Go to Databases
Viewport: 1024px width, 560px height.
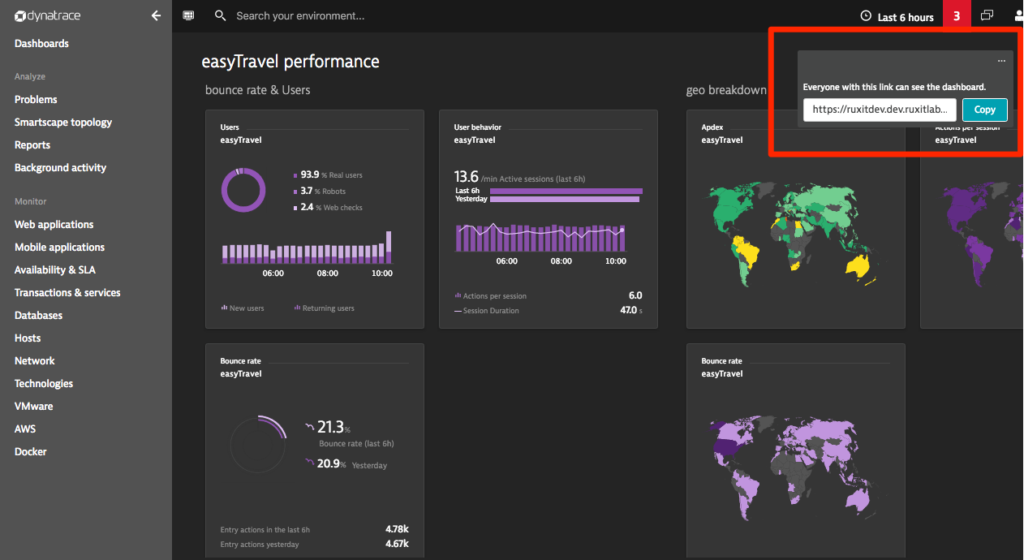(x=39, y=315)
